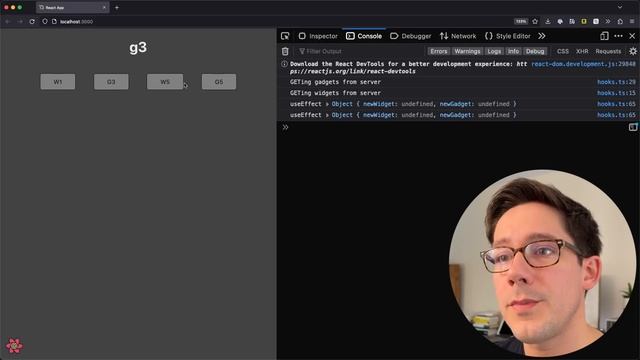Click the React Query flower logo
Viewport: 640px width, 360px height.
coord(14,346)
